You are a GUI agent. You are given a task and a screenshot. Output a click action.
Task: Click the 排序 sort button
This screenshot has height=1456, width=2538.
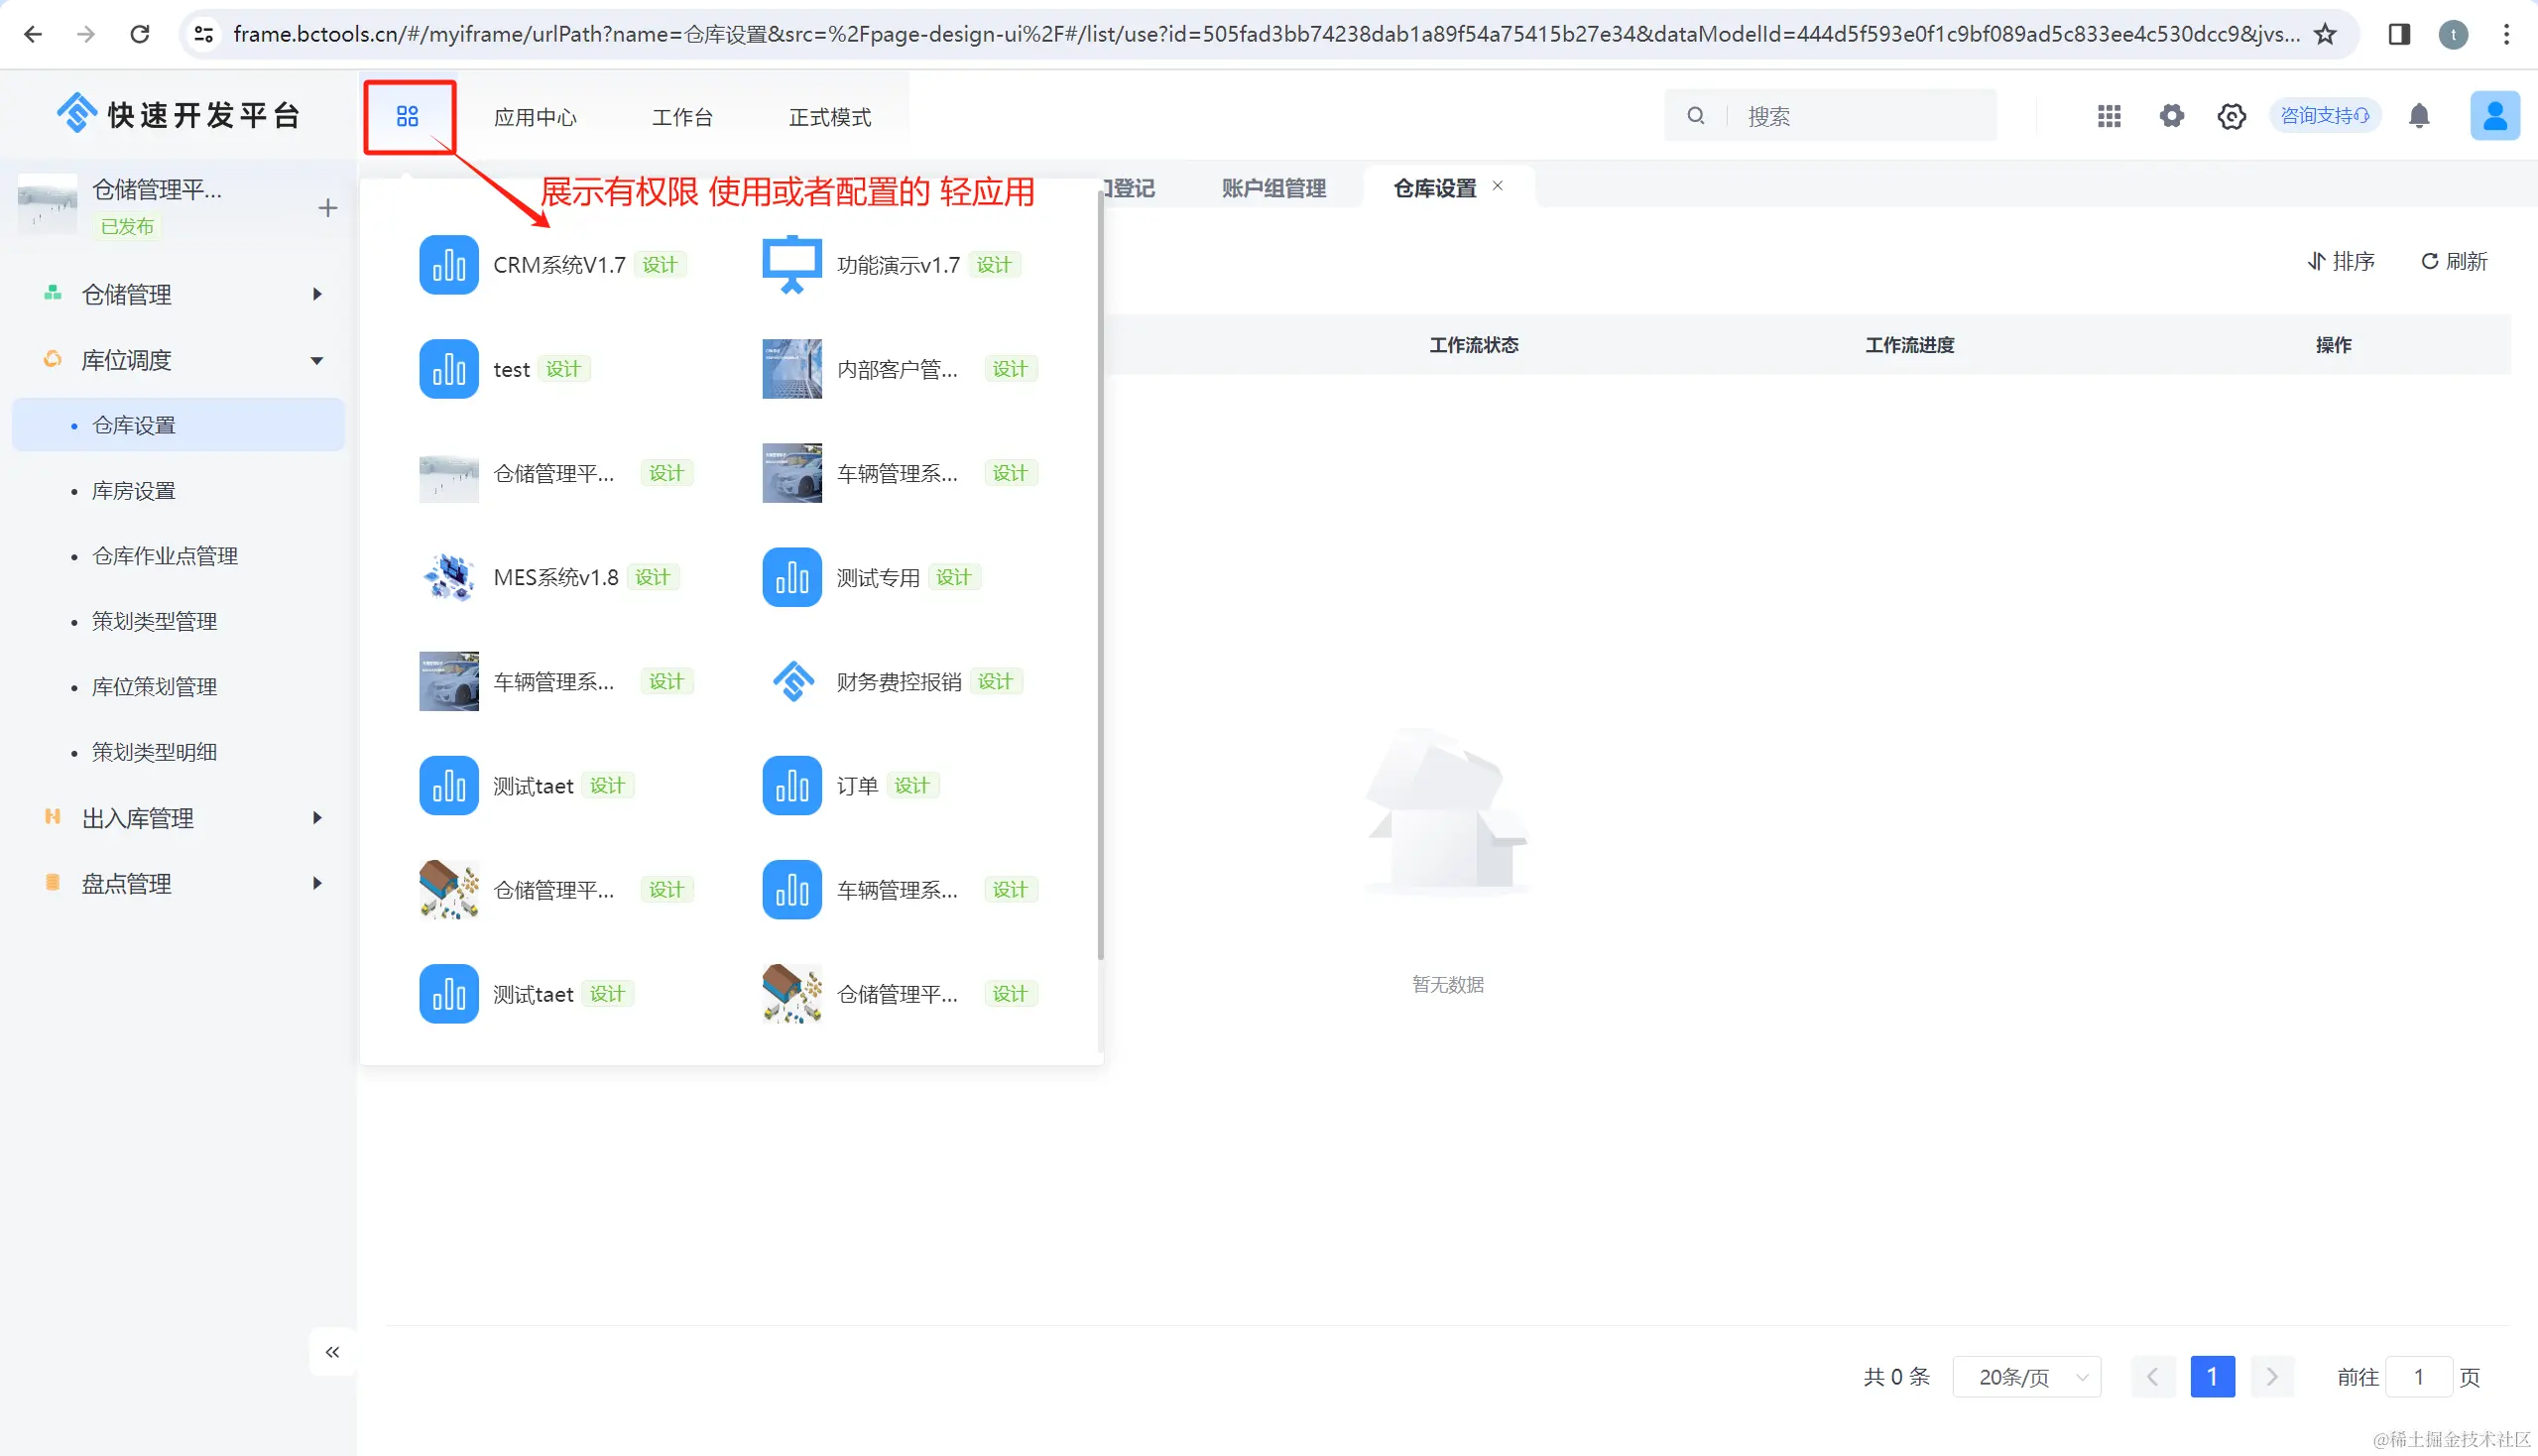click(2340, 262)
